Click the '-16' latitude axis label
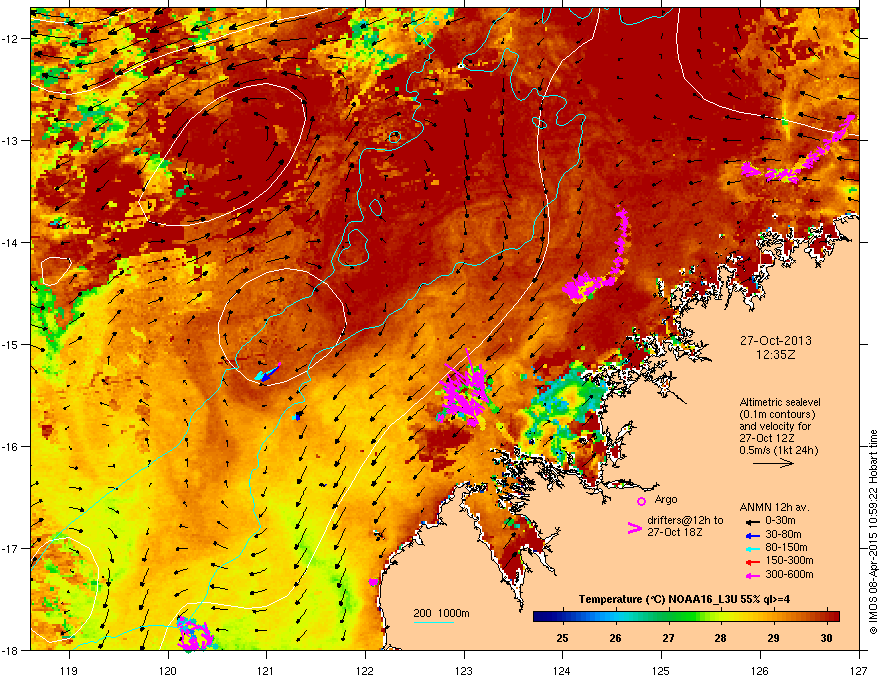 pyautogui.click(x=10, y=447)
